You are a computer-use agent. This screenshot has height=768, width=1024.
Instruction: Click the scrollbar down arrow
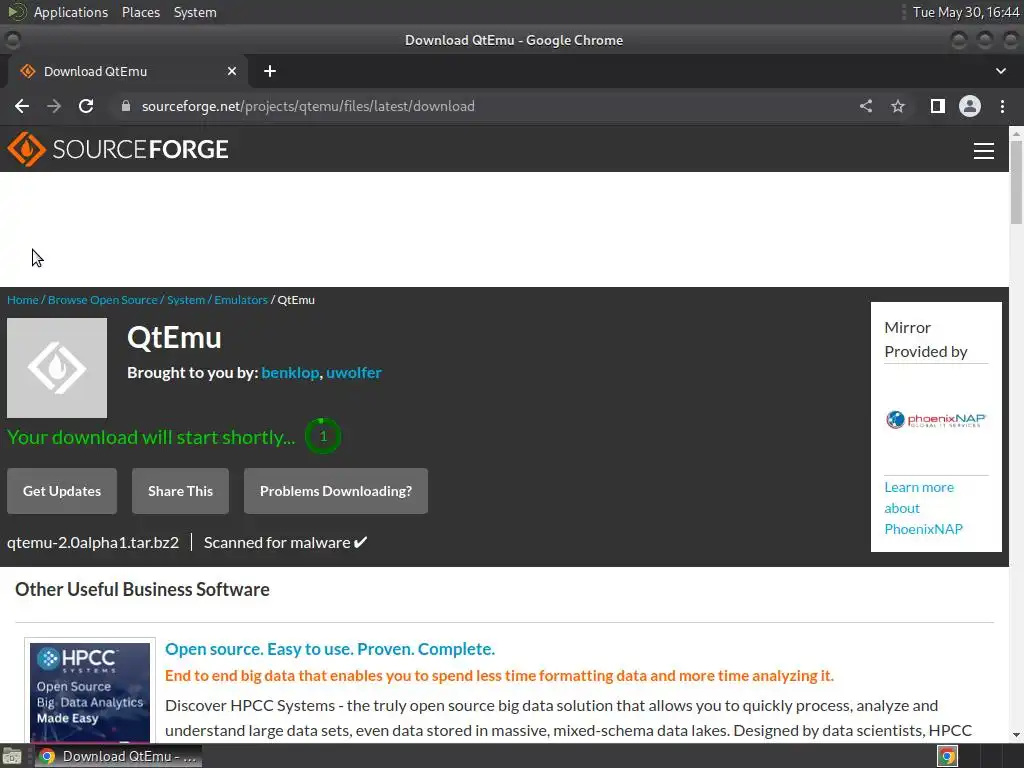pos(1016,735)
